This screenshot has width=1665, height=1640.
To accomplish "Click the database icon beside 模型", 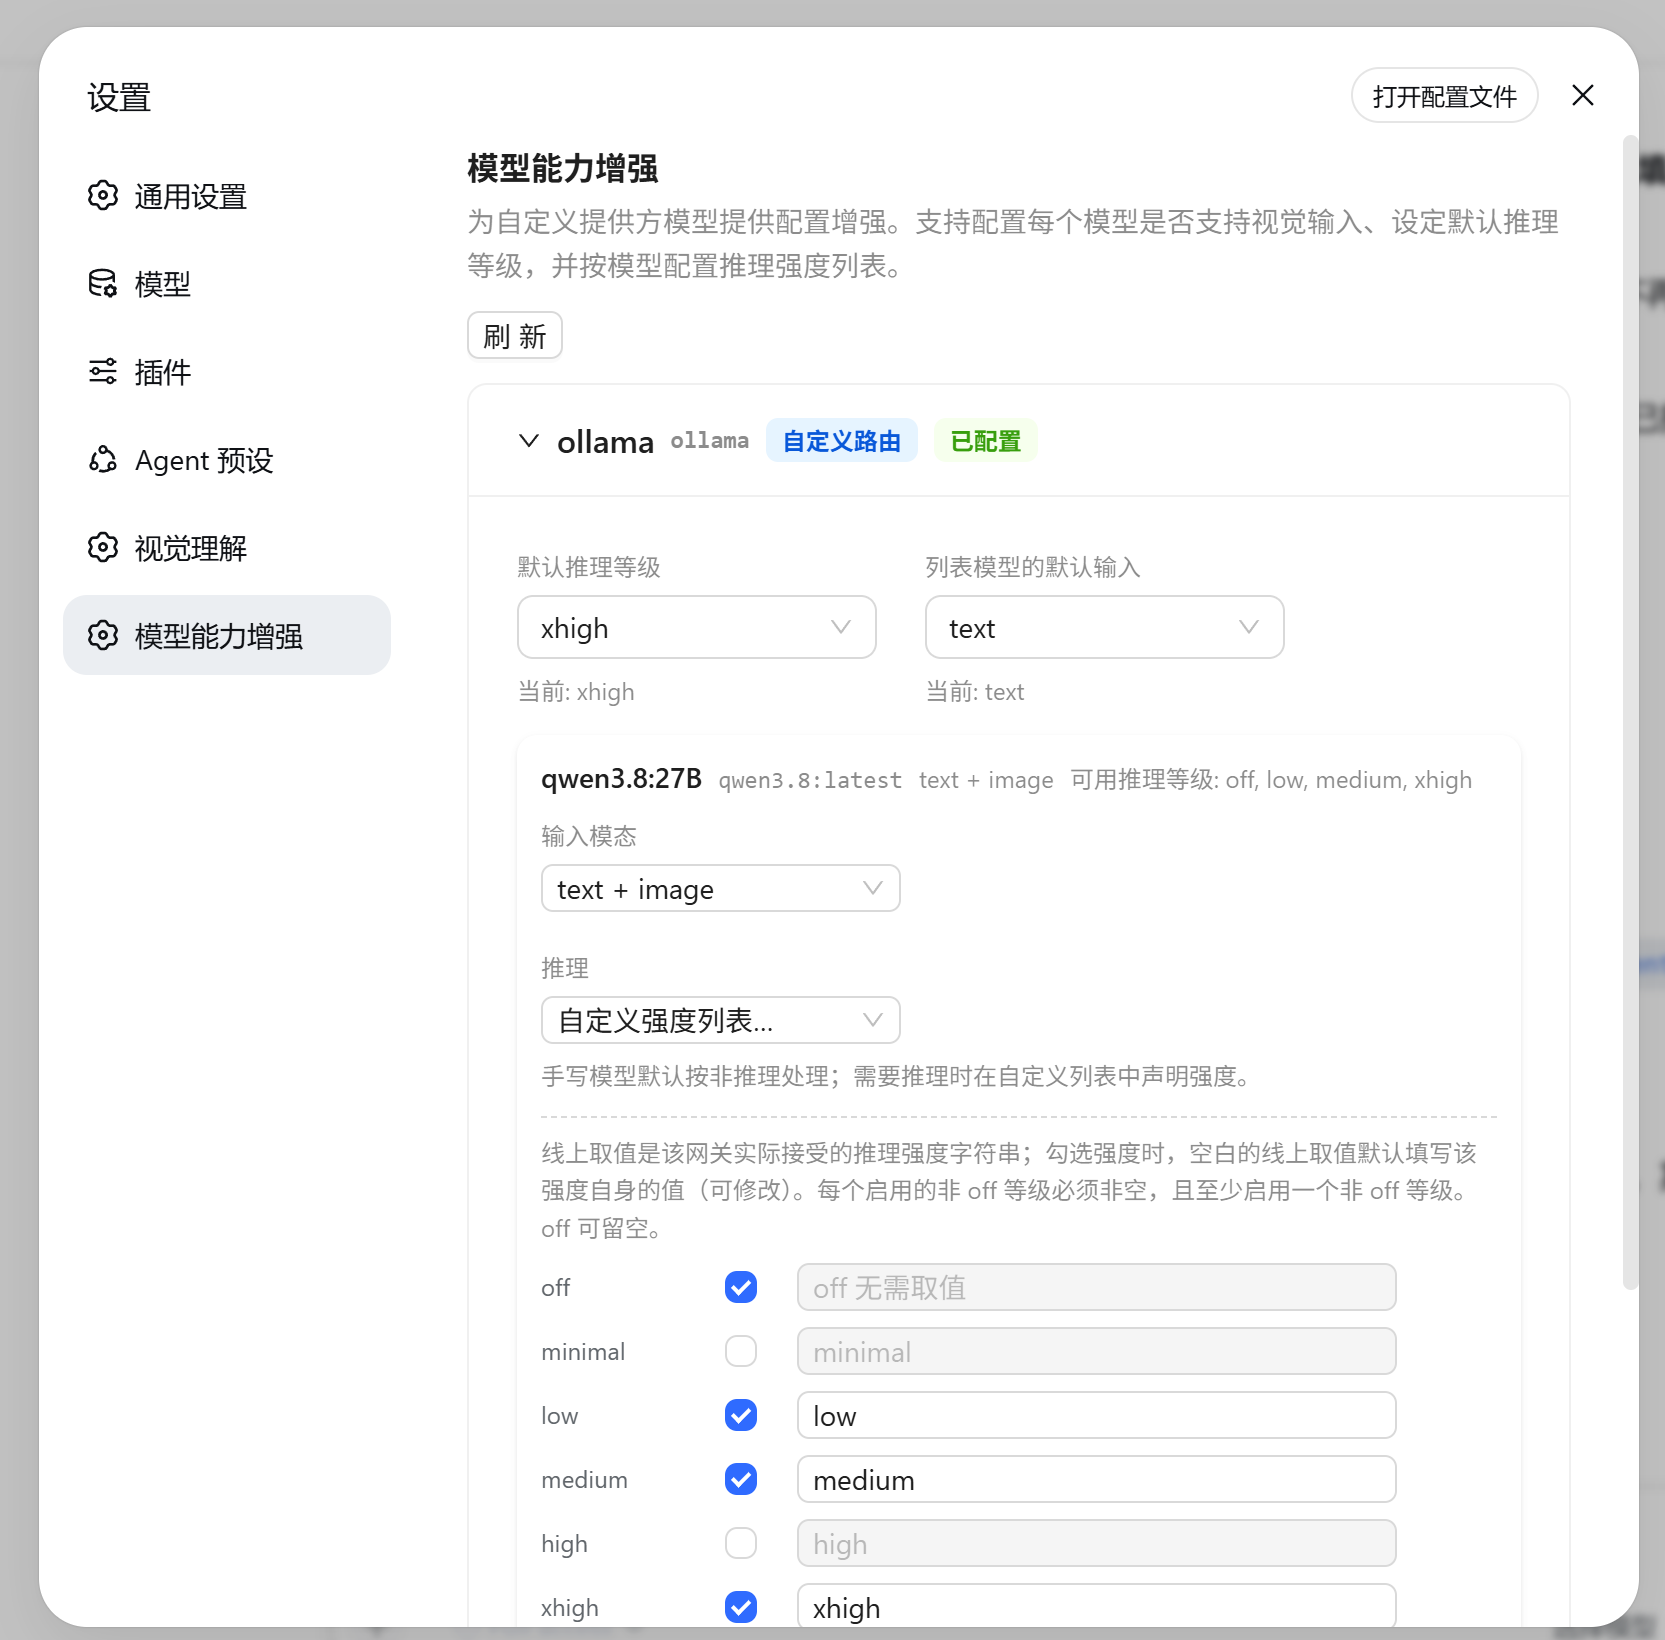I will pos(103,284).
